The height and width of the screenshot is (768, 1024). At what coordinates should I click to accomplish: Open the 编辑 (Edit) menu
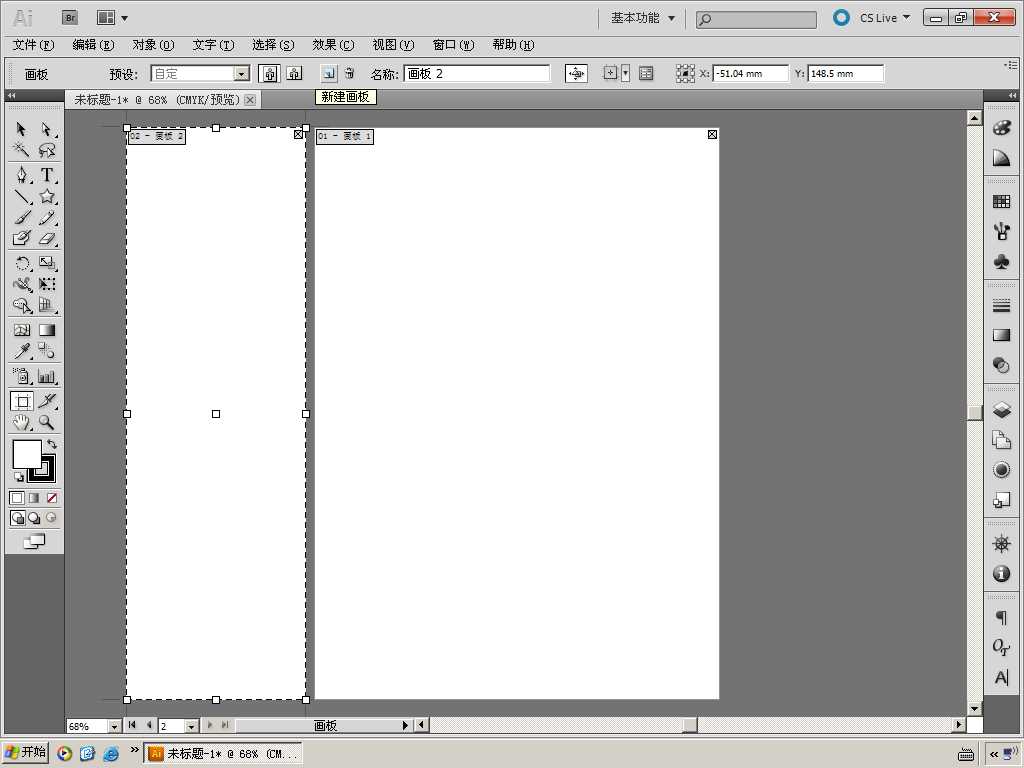pos(93,45)
